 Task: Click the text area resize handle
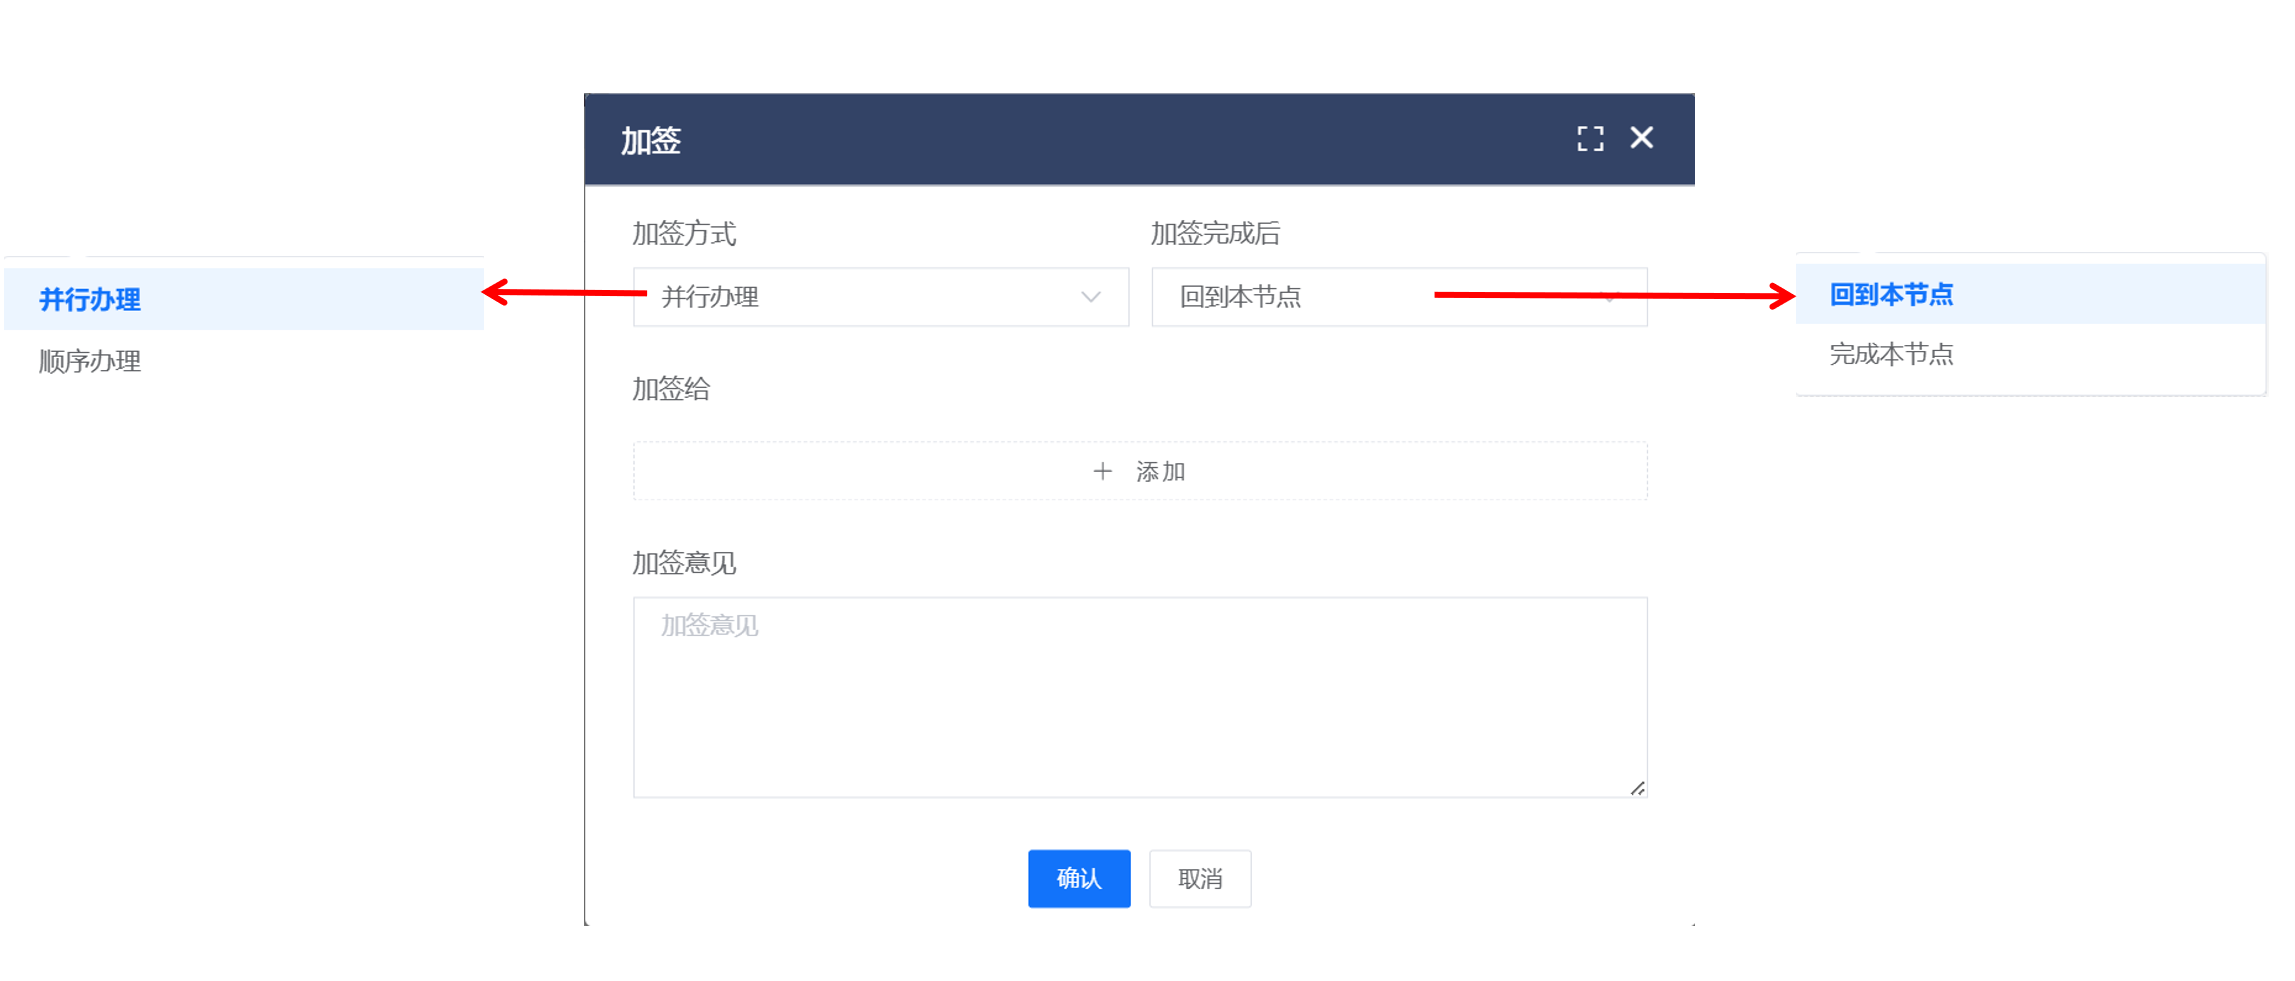1636,788
